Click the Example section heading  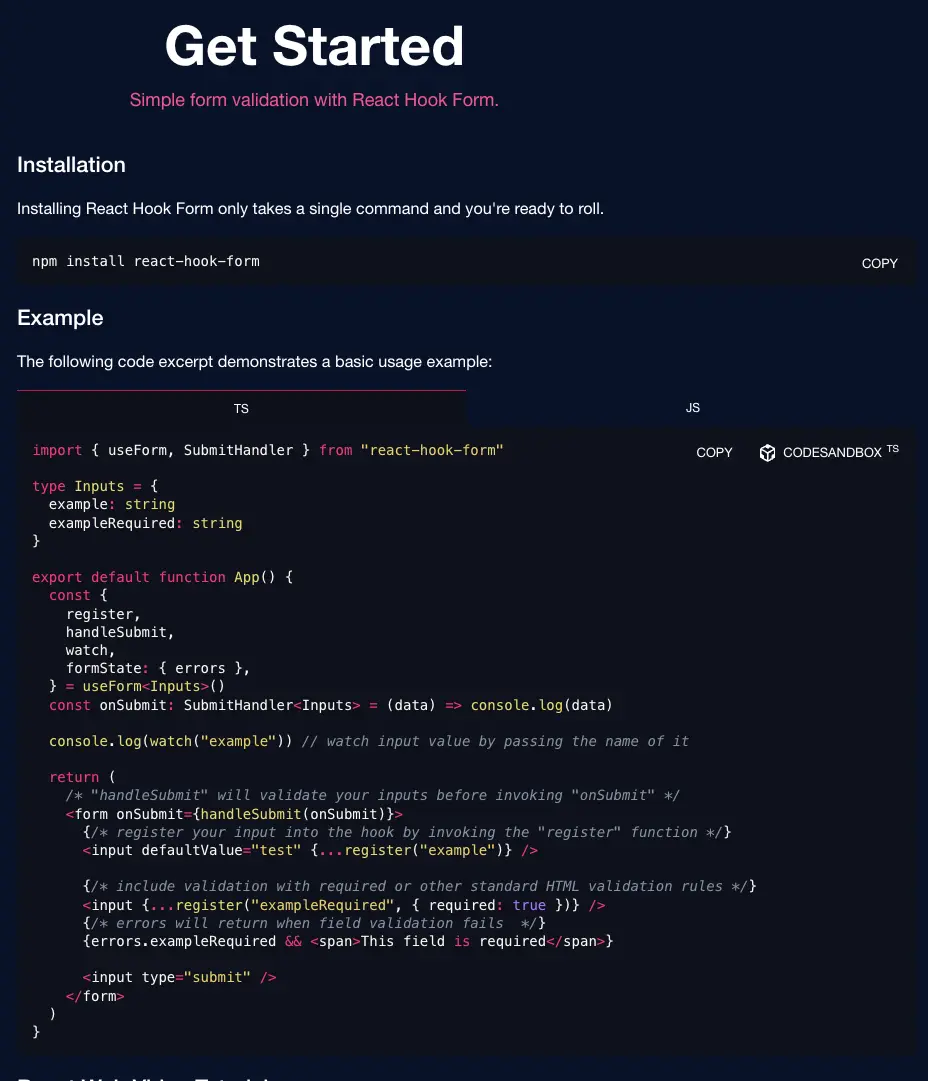point(60,318)
